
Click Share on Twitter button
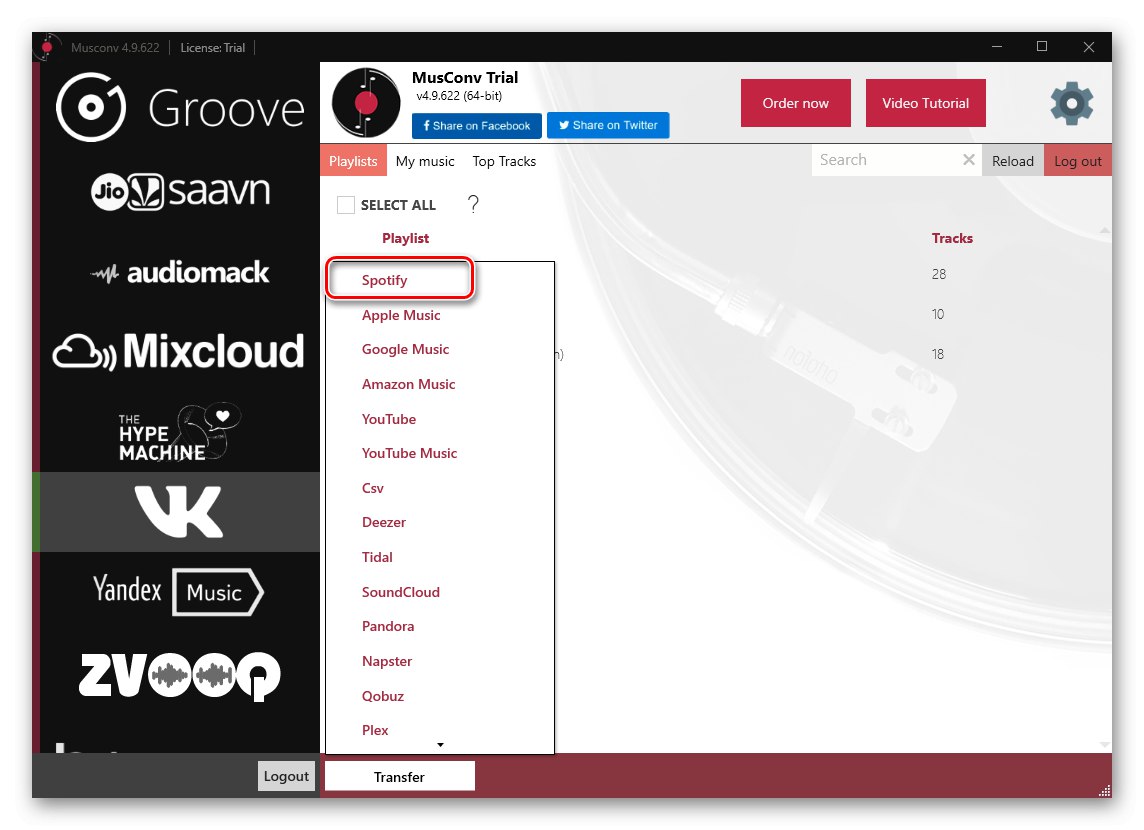coord(608,125)
